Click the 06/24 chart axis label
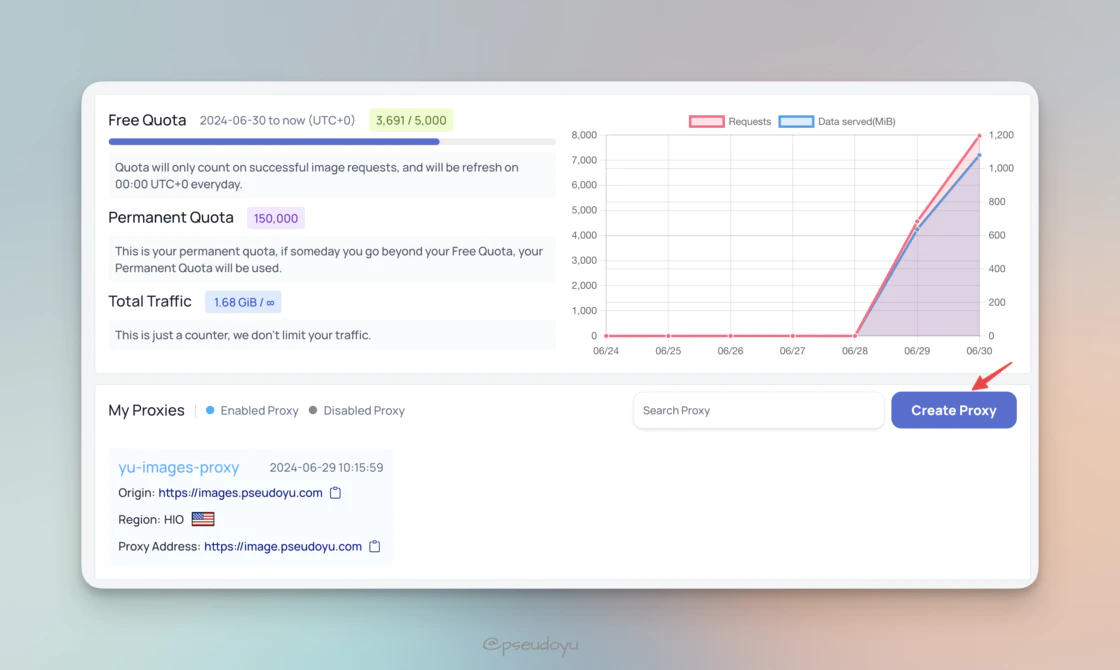 (606, 351)
